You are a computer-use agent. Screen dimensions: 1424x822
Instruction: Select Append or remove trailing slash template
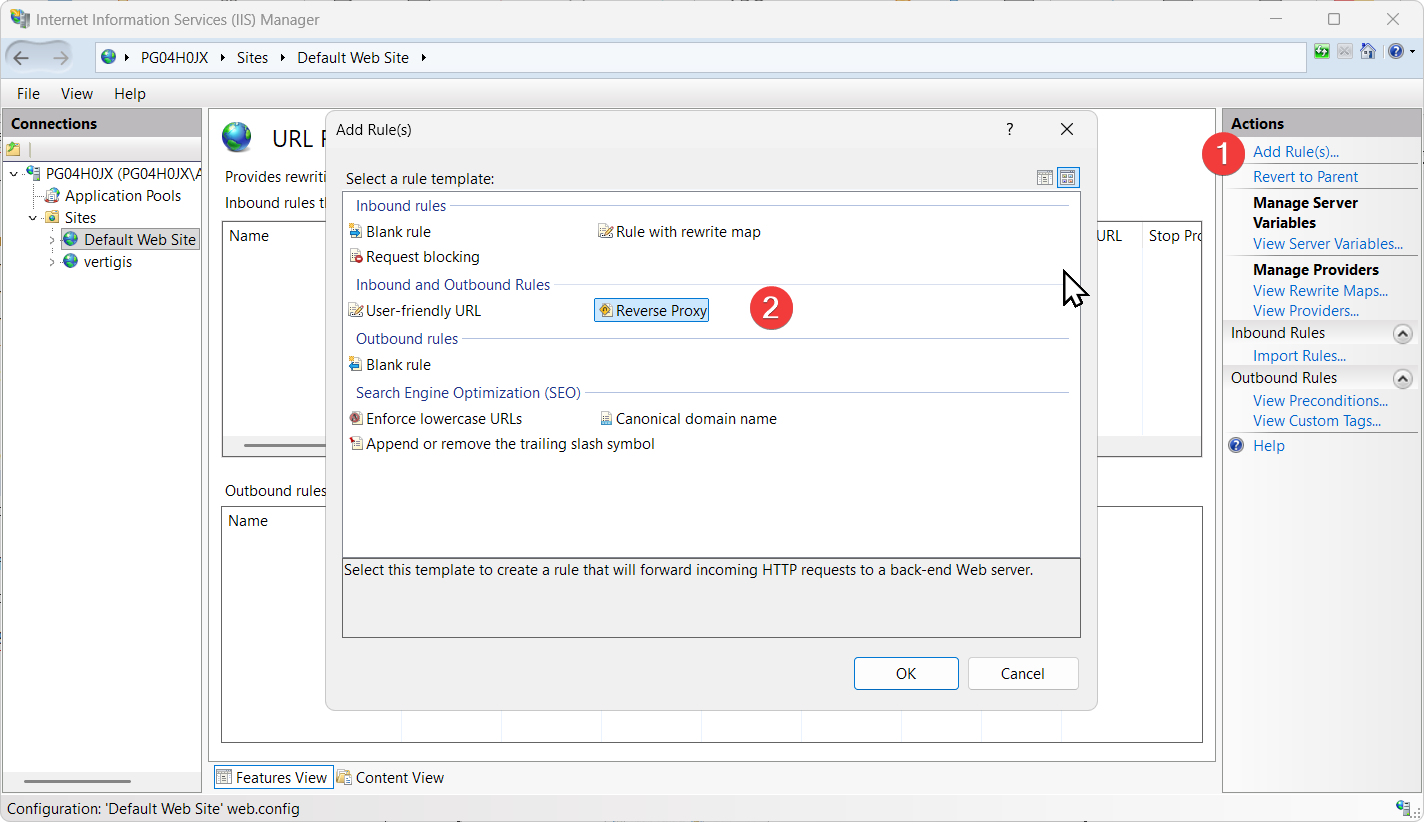tap(502, 444)
